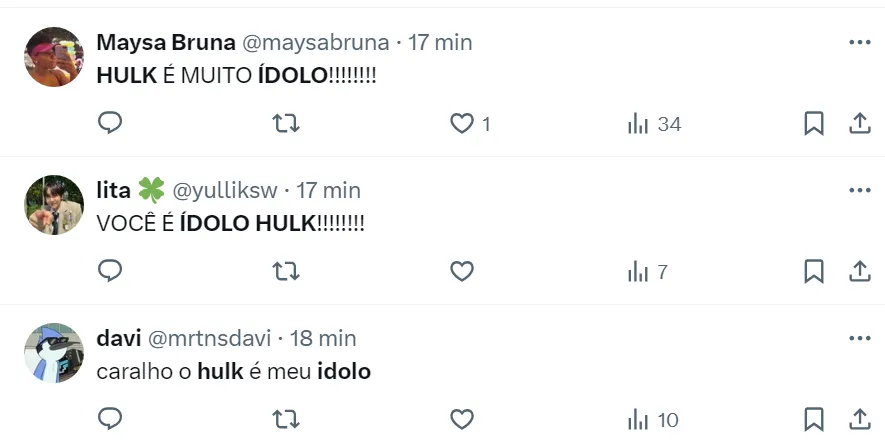This screenshot has width=885, height=443.
Task: Reply to lita's tweet
Action: [x=110, y=271]
